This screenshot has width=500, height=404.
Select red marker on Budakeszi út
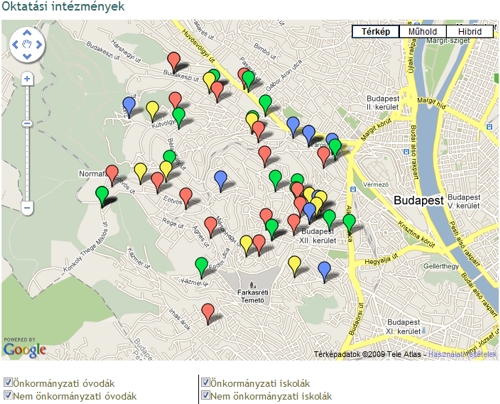tap(174, 60)
